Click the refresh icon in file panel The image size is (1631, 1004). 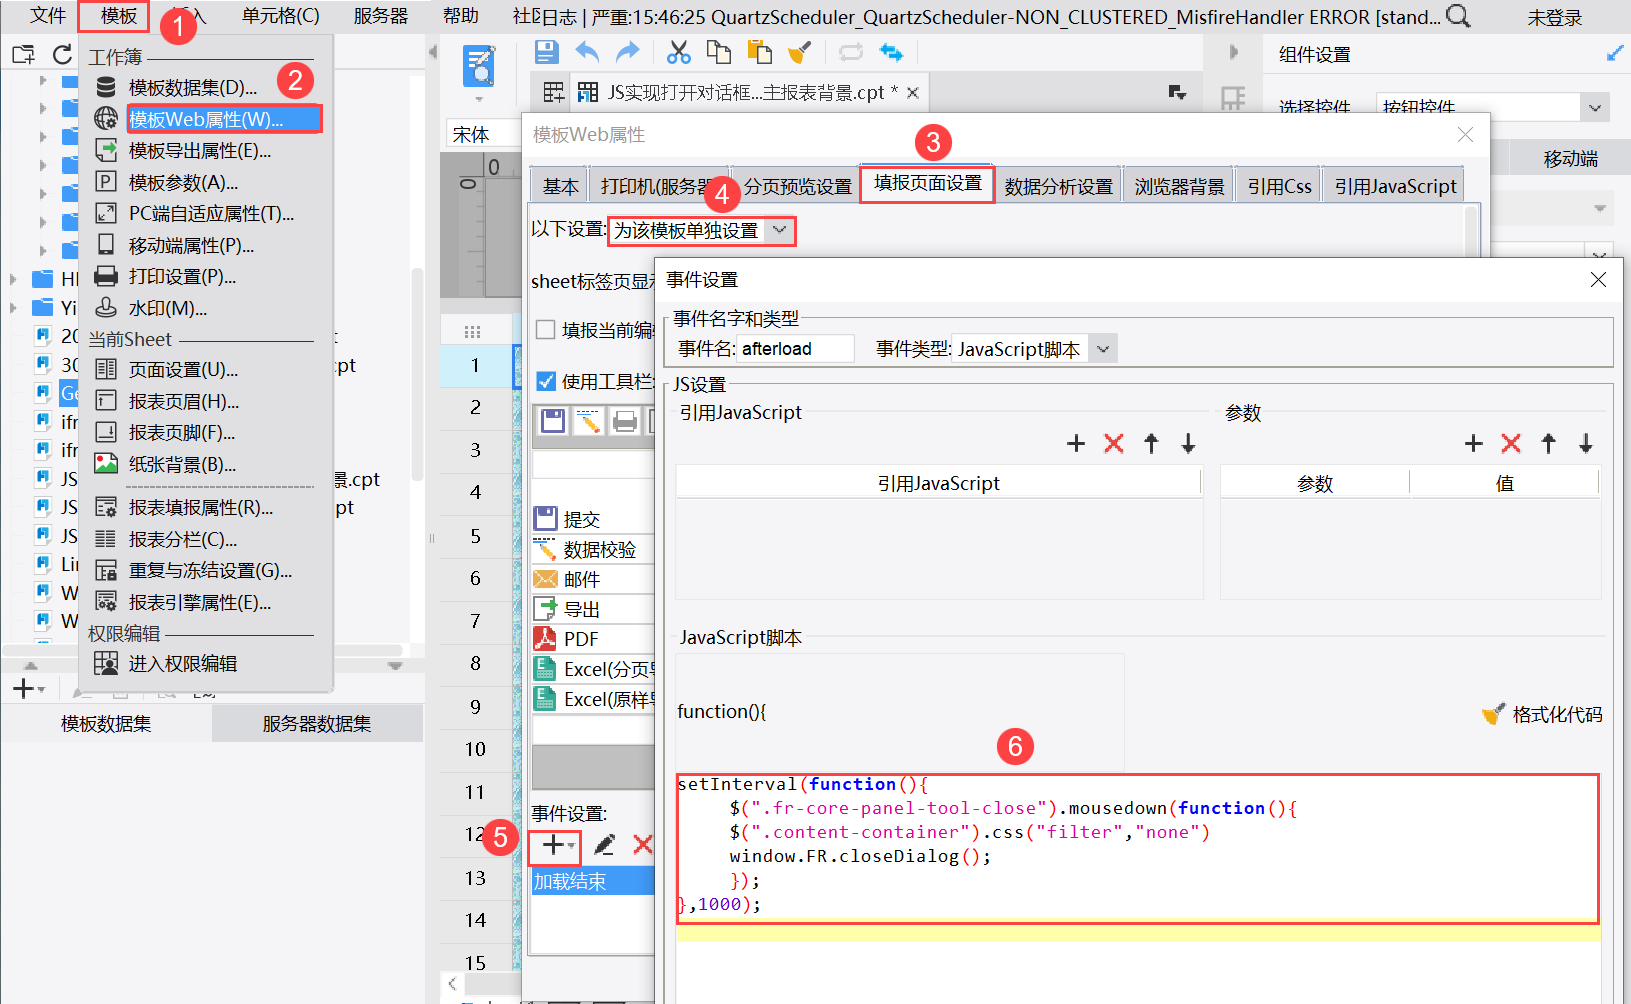(x=63, y=55)
